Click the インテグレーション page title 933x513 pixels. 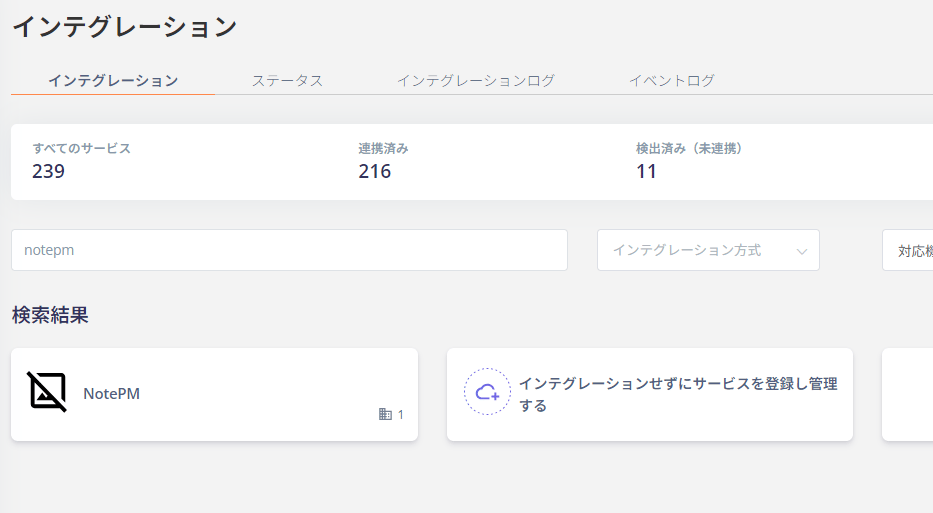(124, 27)
